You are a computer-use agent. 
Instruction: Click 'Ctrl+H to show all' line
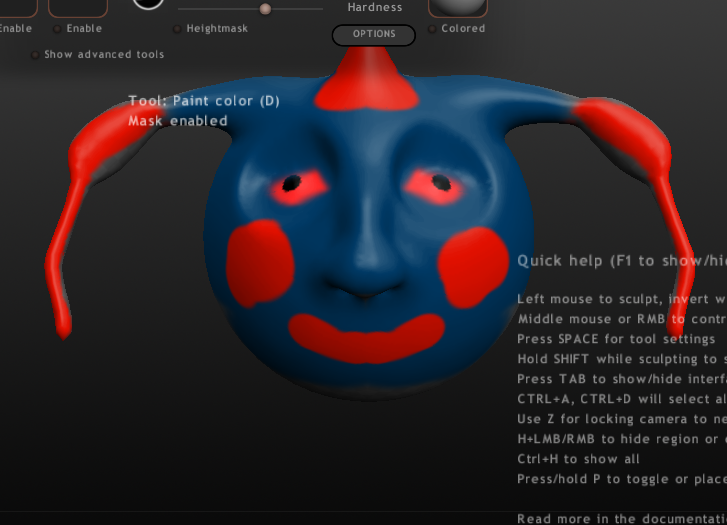point(578,459)
